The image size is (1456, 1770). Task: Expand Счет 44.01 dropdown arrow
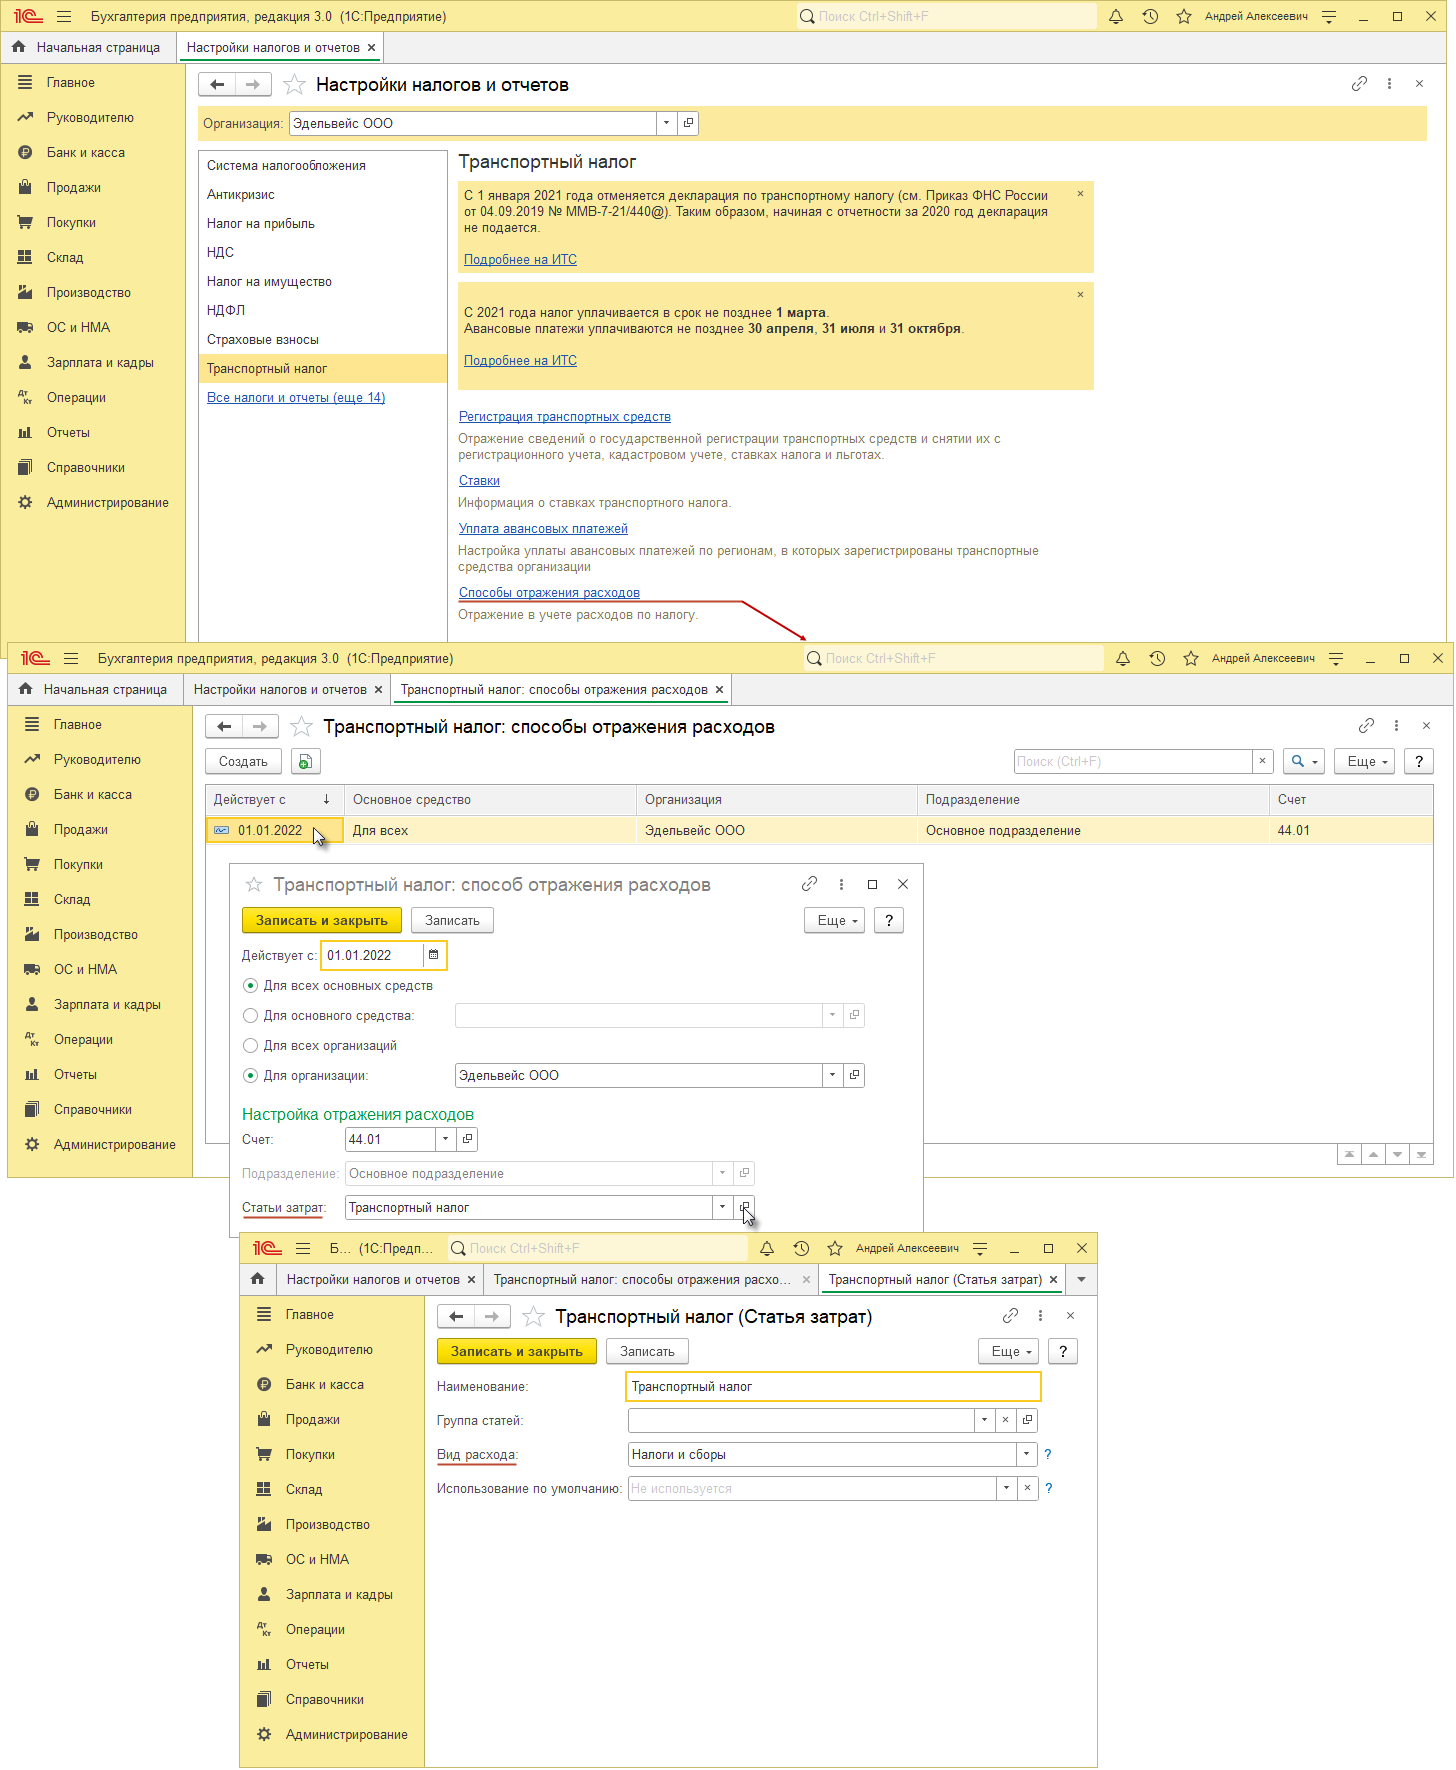pyautogui.click(x=445, y=1139)
